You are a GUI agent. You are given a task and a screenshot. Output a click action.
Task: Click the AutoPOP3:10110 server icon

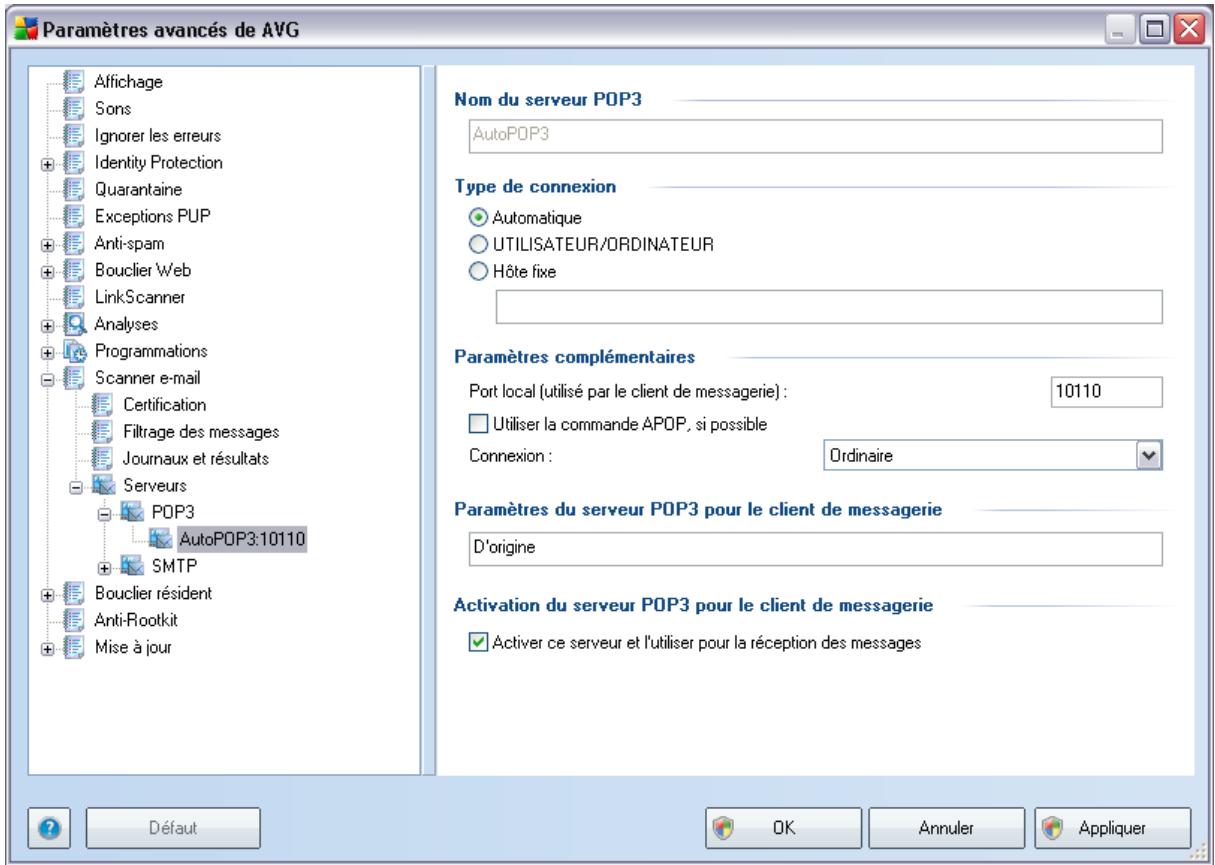pos(159,540)
